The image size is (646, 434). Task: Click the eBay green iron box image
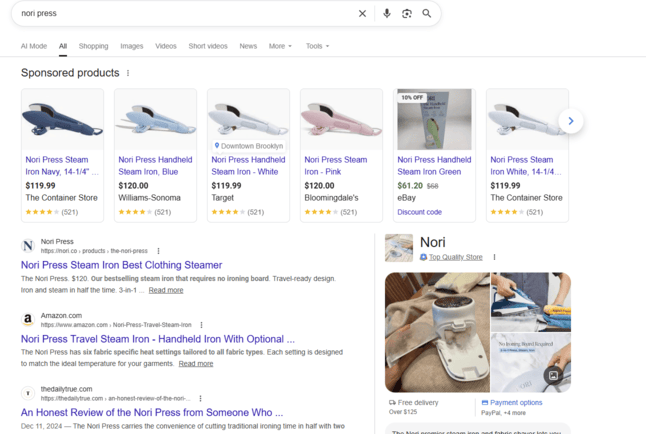pos(434,120)
